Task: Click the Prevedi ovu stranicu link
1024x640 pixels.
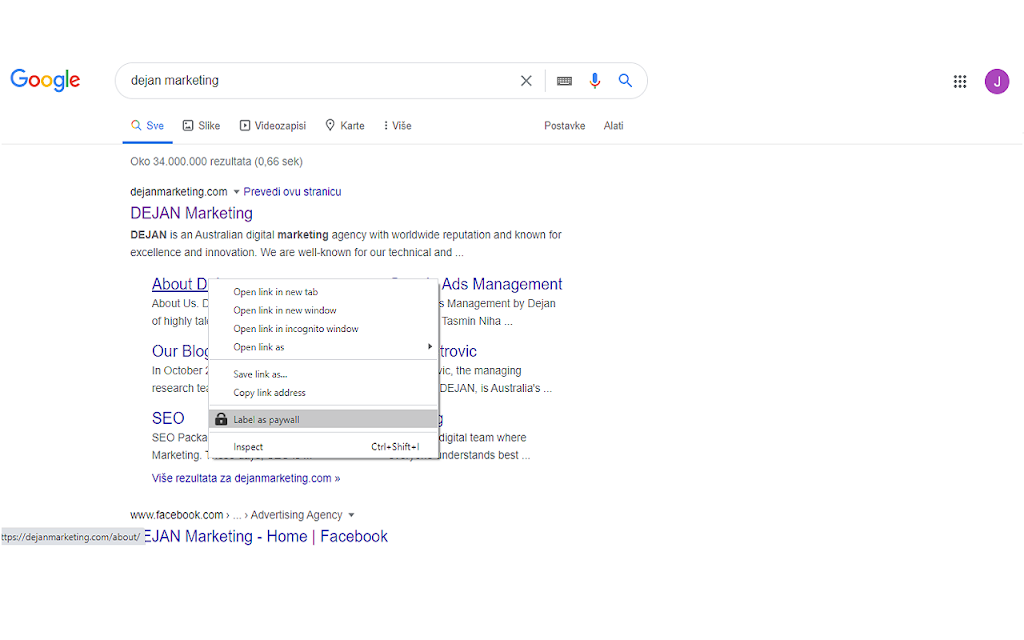Action: [x=292, y=191]
